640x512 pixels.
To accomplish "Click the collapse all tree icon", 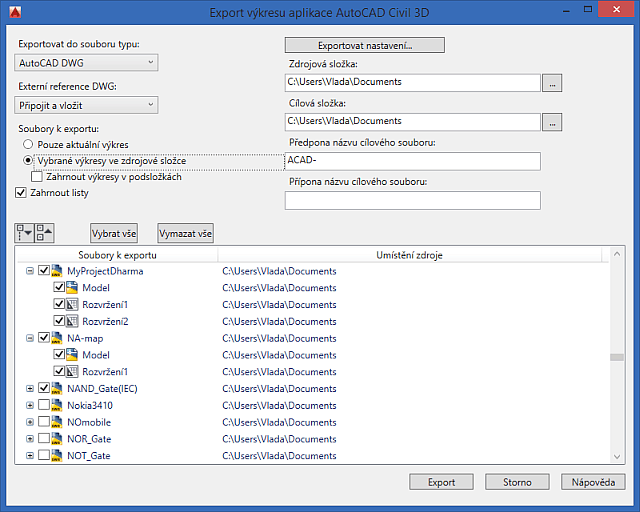I will click(x=44, y=233).
